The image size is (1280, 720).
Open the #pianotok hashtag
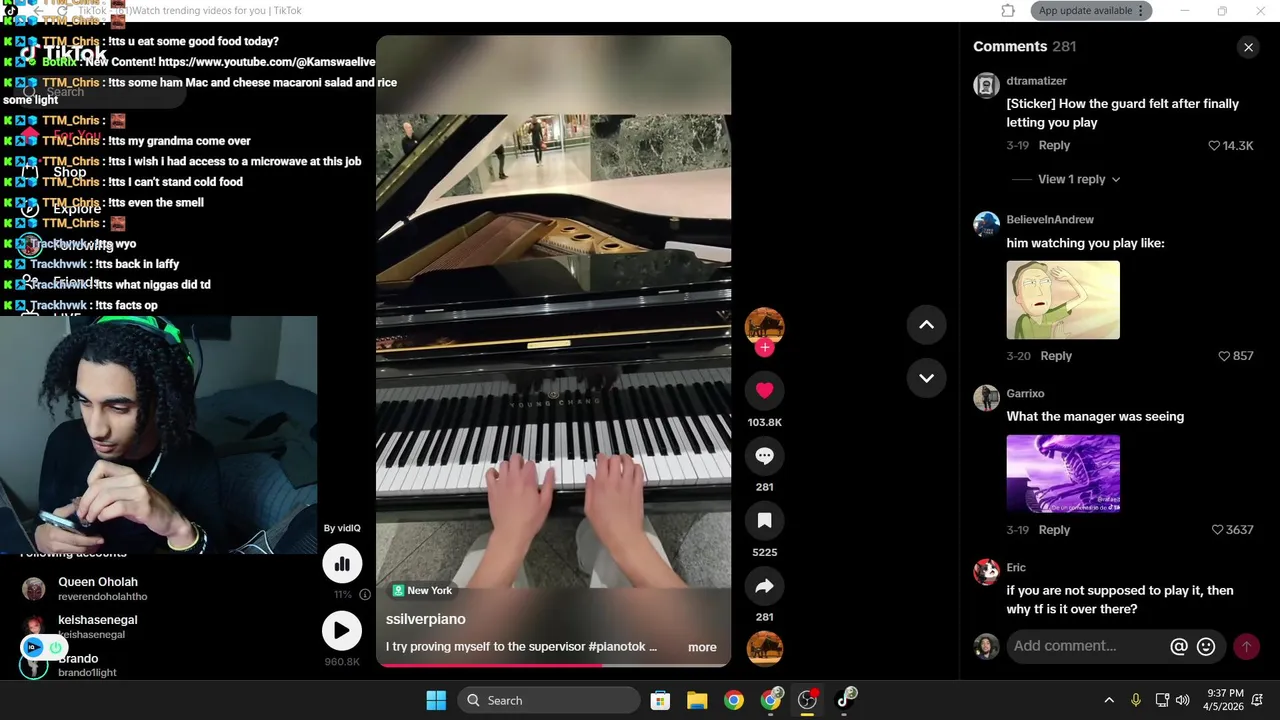(617, 647)
